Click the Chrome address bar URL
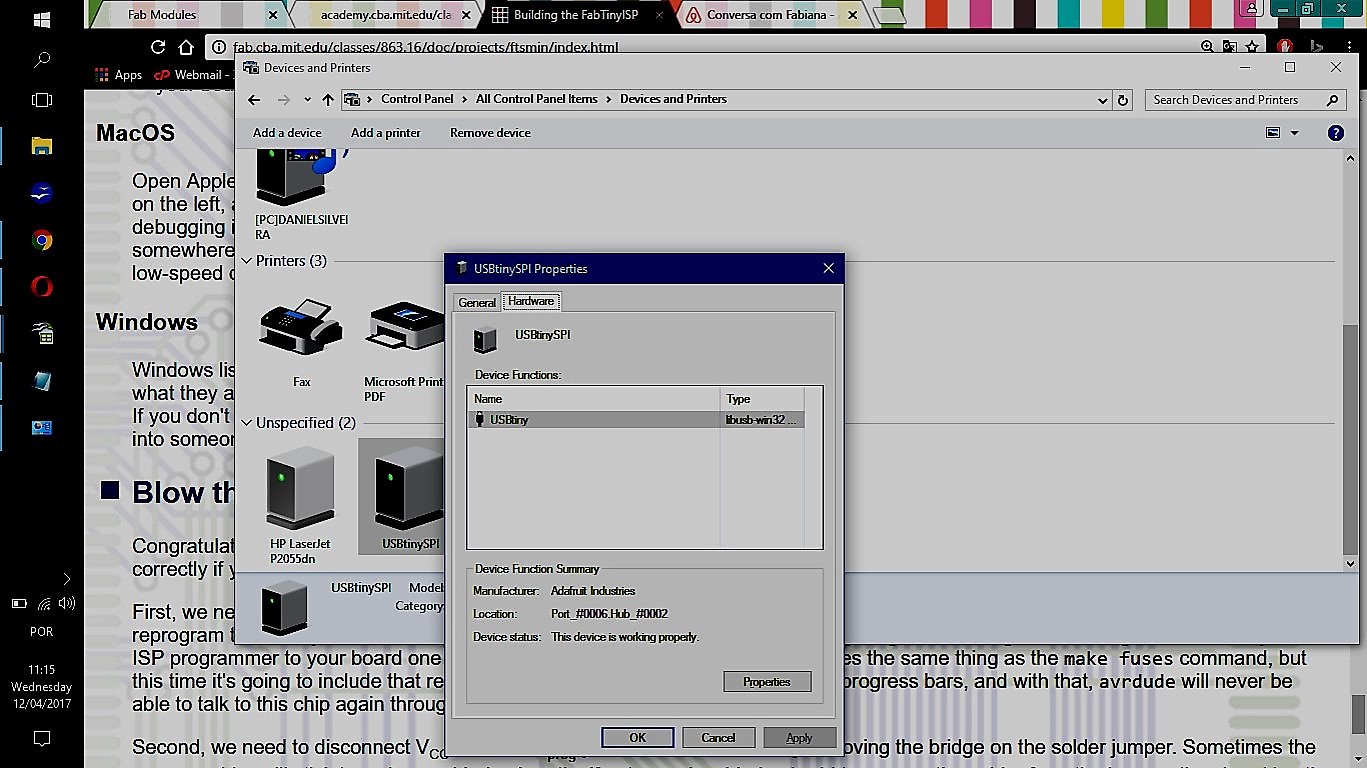The image size is (1367, 768). [426, 47]
